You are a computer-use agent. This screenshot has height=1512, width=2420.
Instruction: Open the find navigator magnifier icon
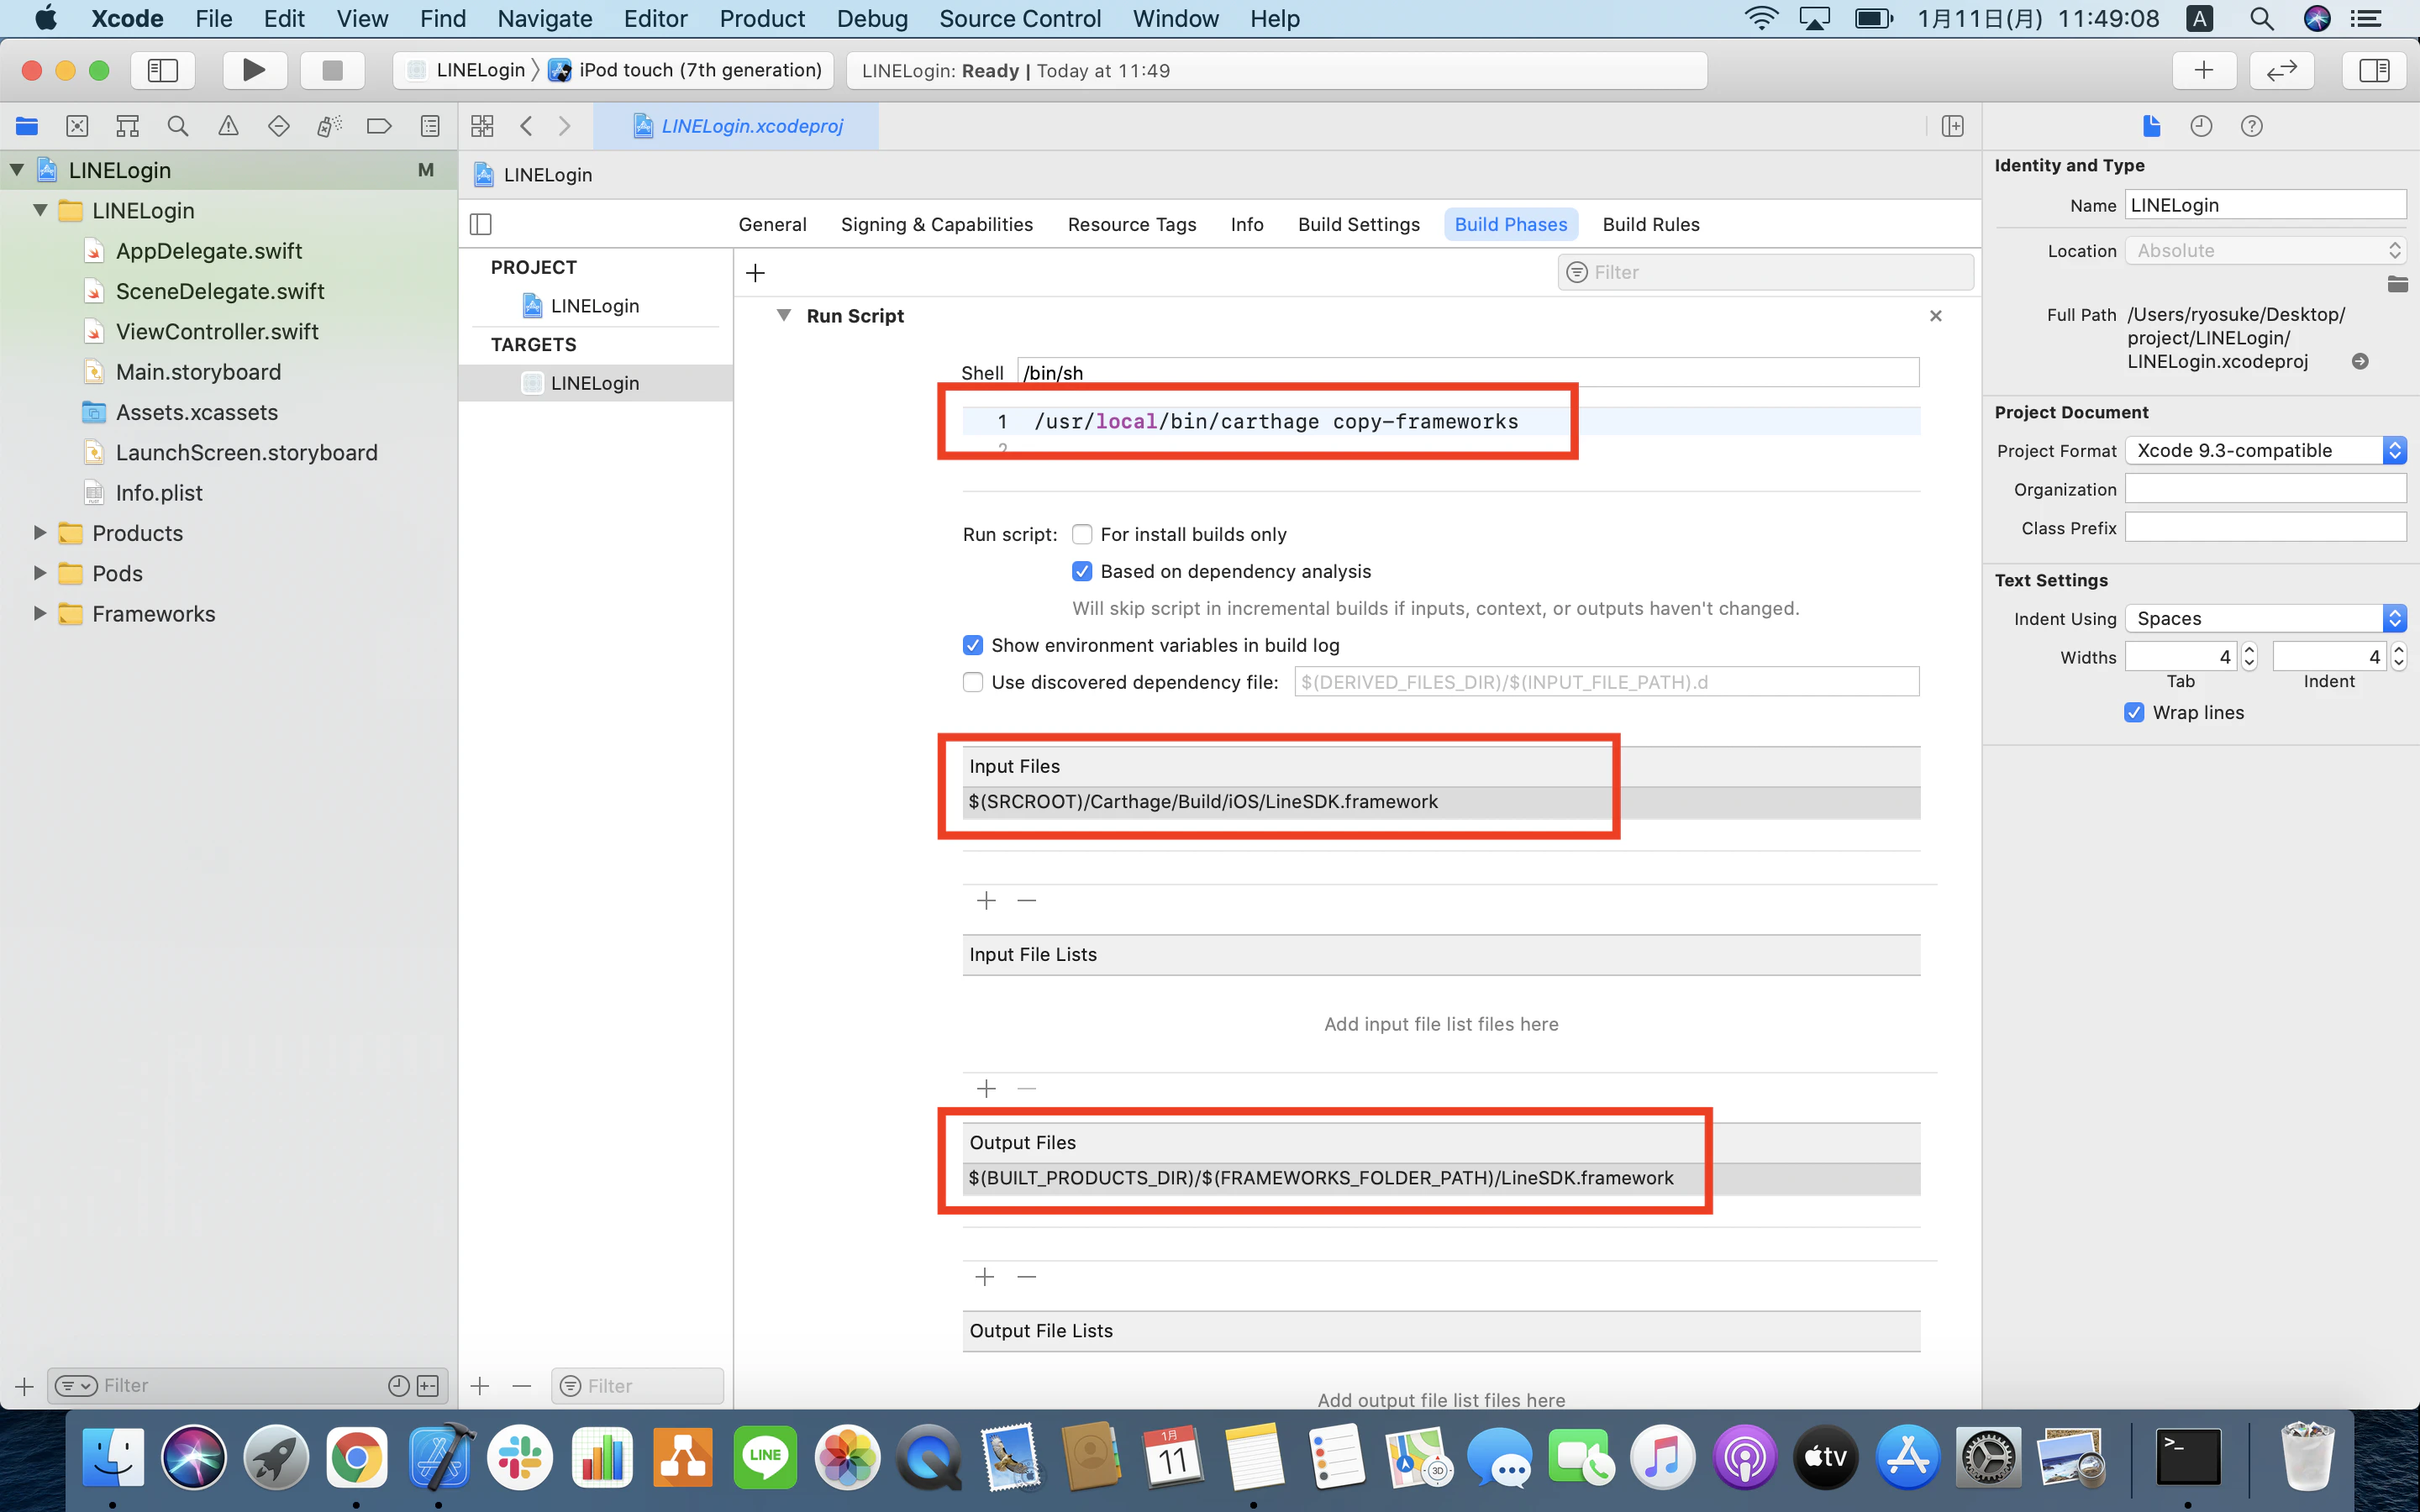178,126
